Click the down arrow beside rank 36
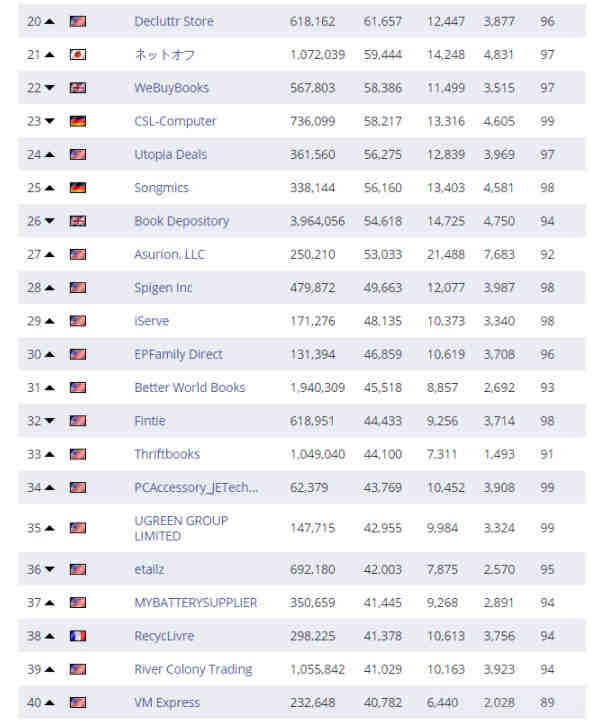 point(50,569)
